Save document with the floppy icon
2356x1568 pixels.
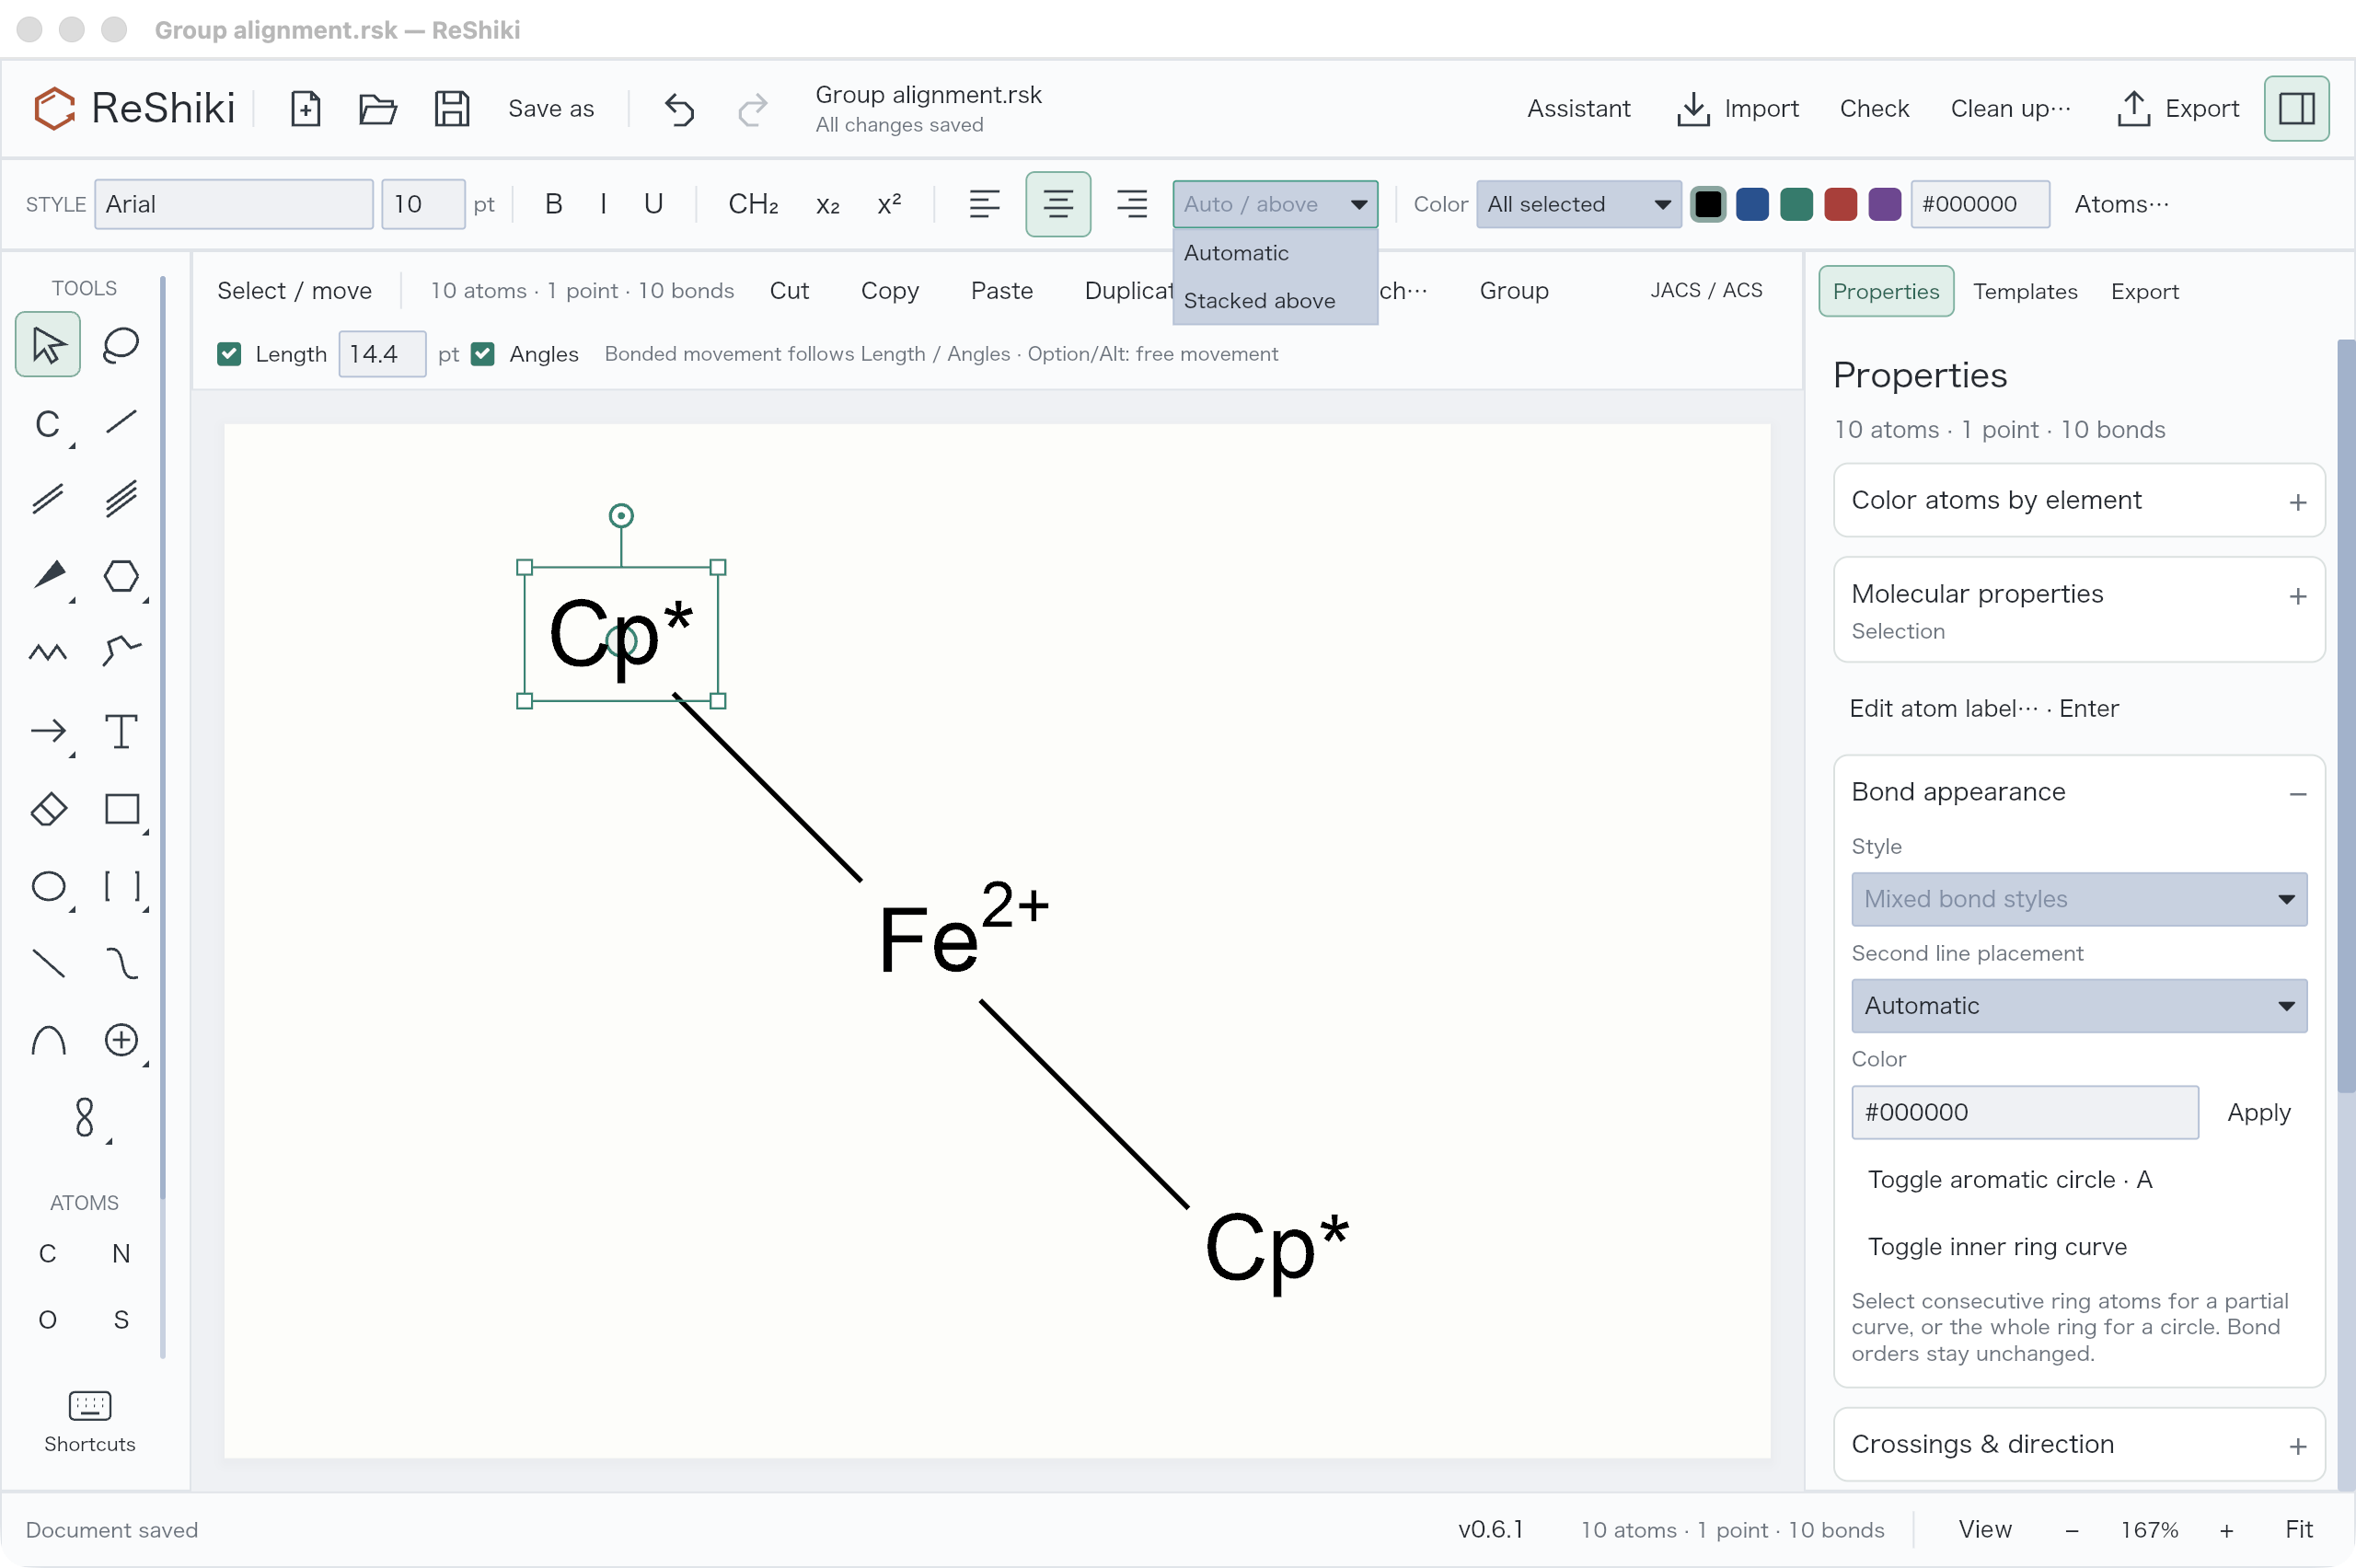tap(452, 108)
